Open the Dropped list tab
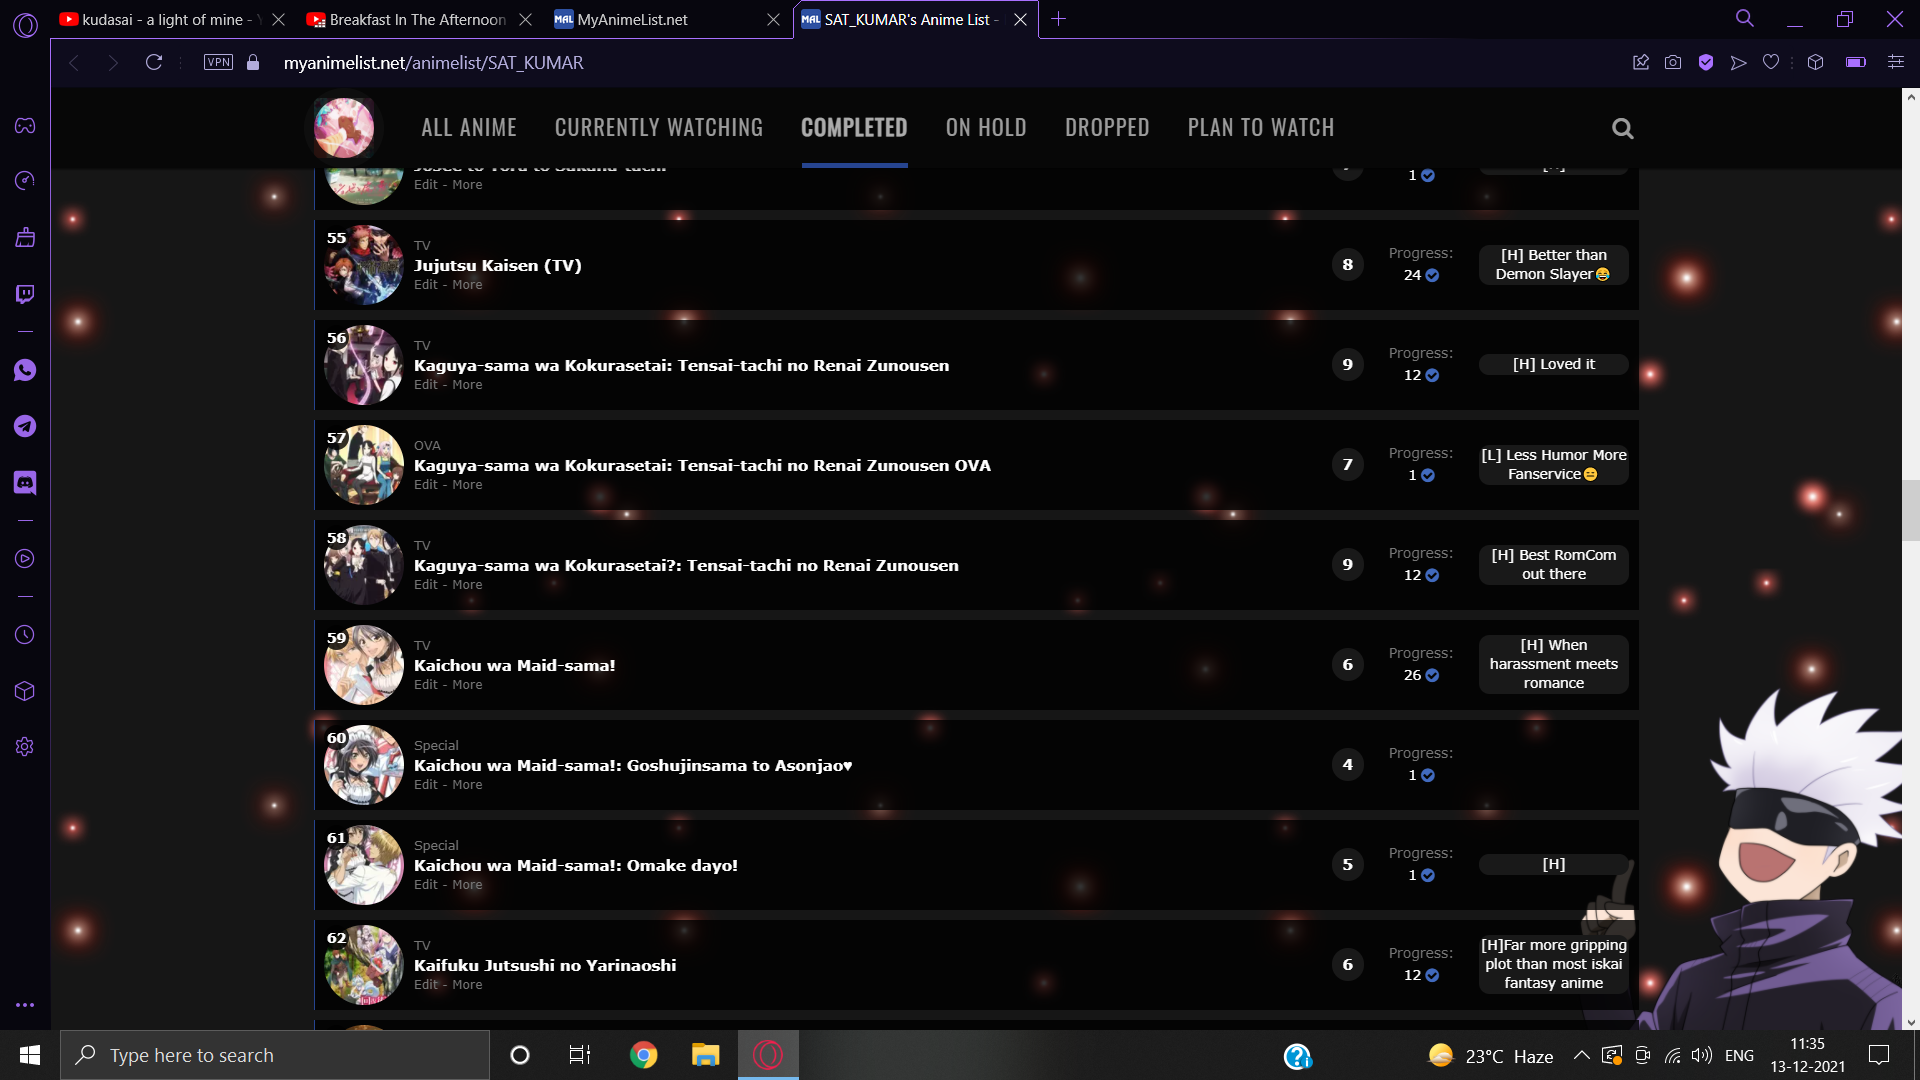The image size is (1920, 1080). [1107, 128]
